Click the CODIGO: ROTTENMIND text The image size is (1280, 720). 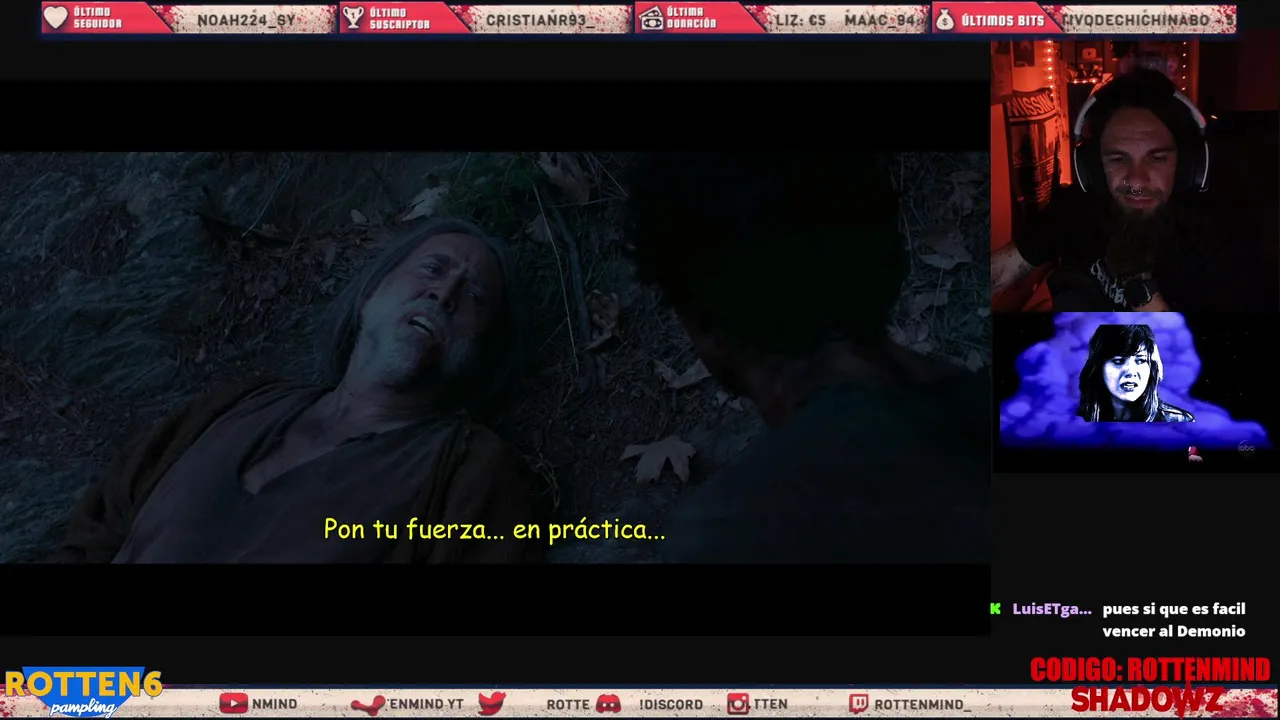[x=1150, y=669]
